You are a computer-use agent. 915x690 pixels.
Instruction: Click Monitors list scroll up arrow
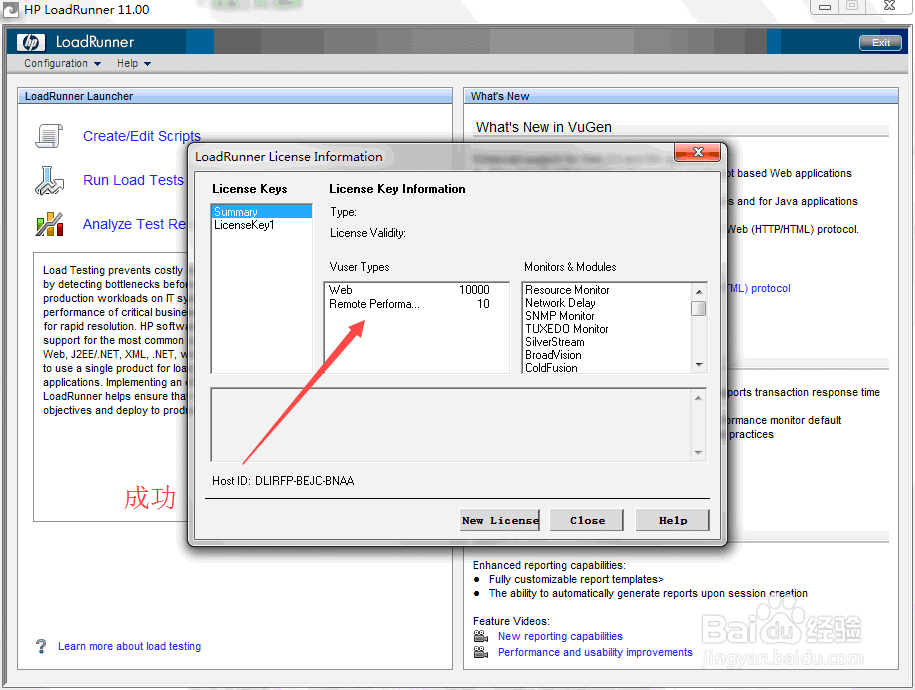pyautogui.click(x=699, y=291)
